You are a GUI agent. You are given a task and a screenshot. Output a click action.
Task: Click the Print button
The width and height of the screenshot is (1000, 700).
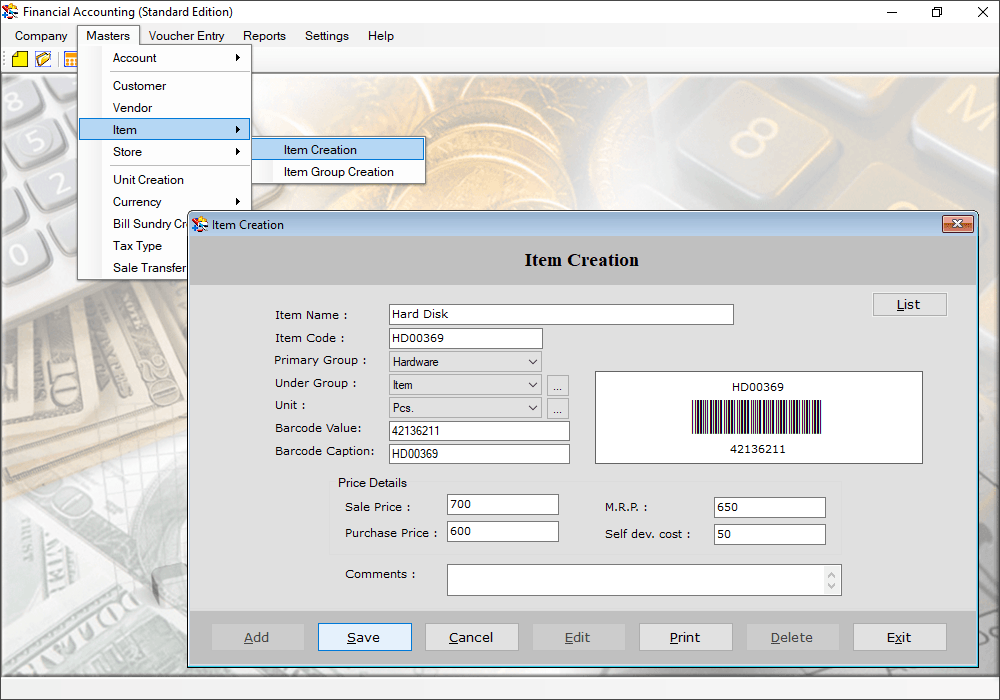686,638
